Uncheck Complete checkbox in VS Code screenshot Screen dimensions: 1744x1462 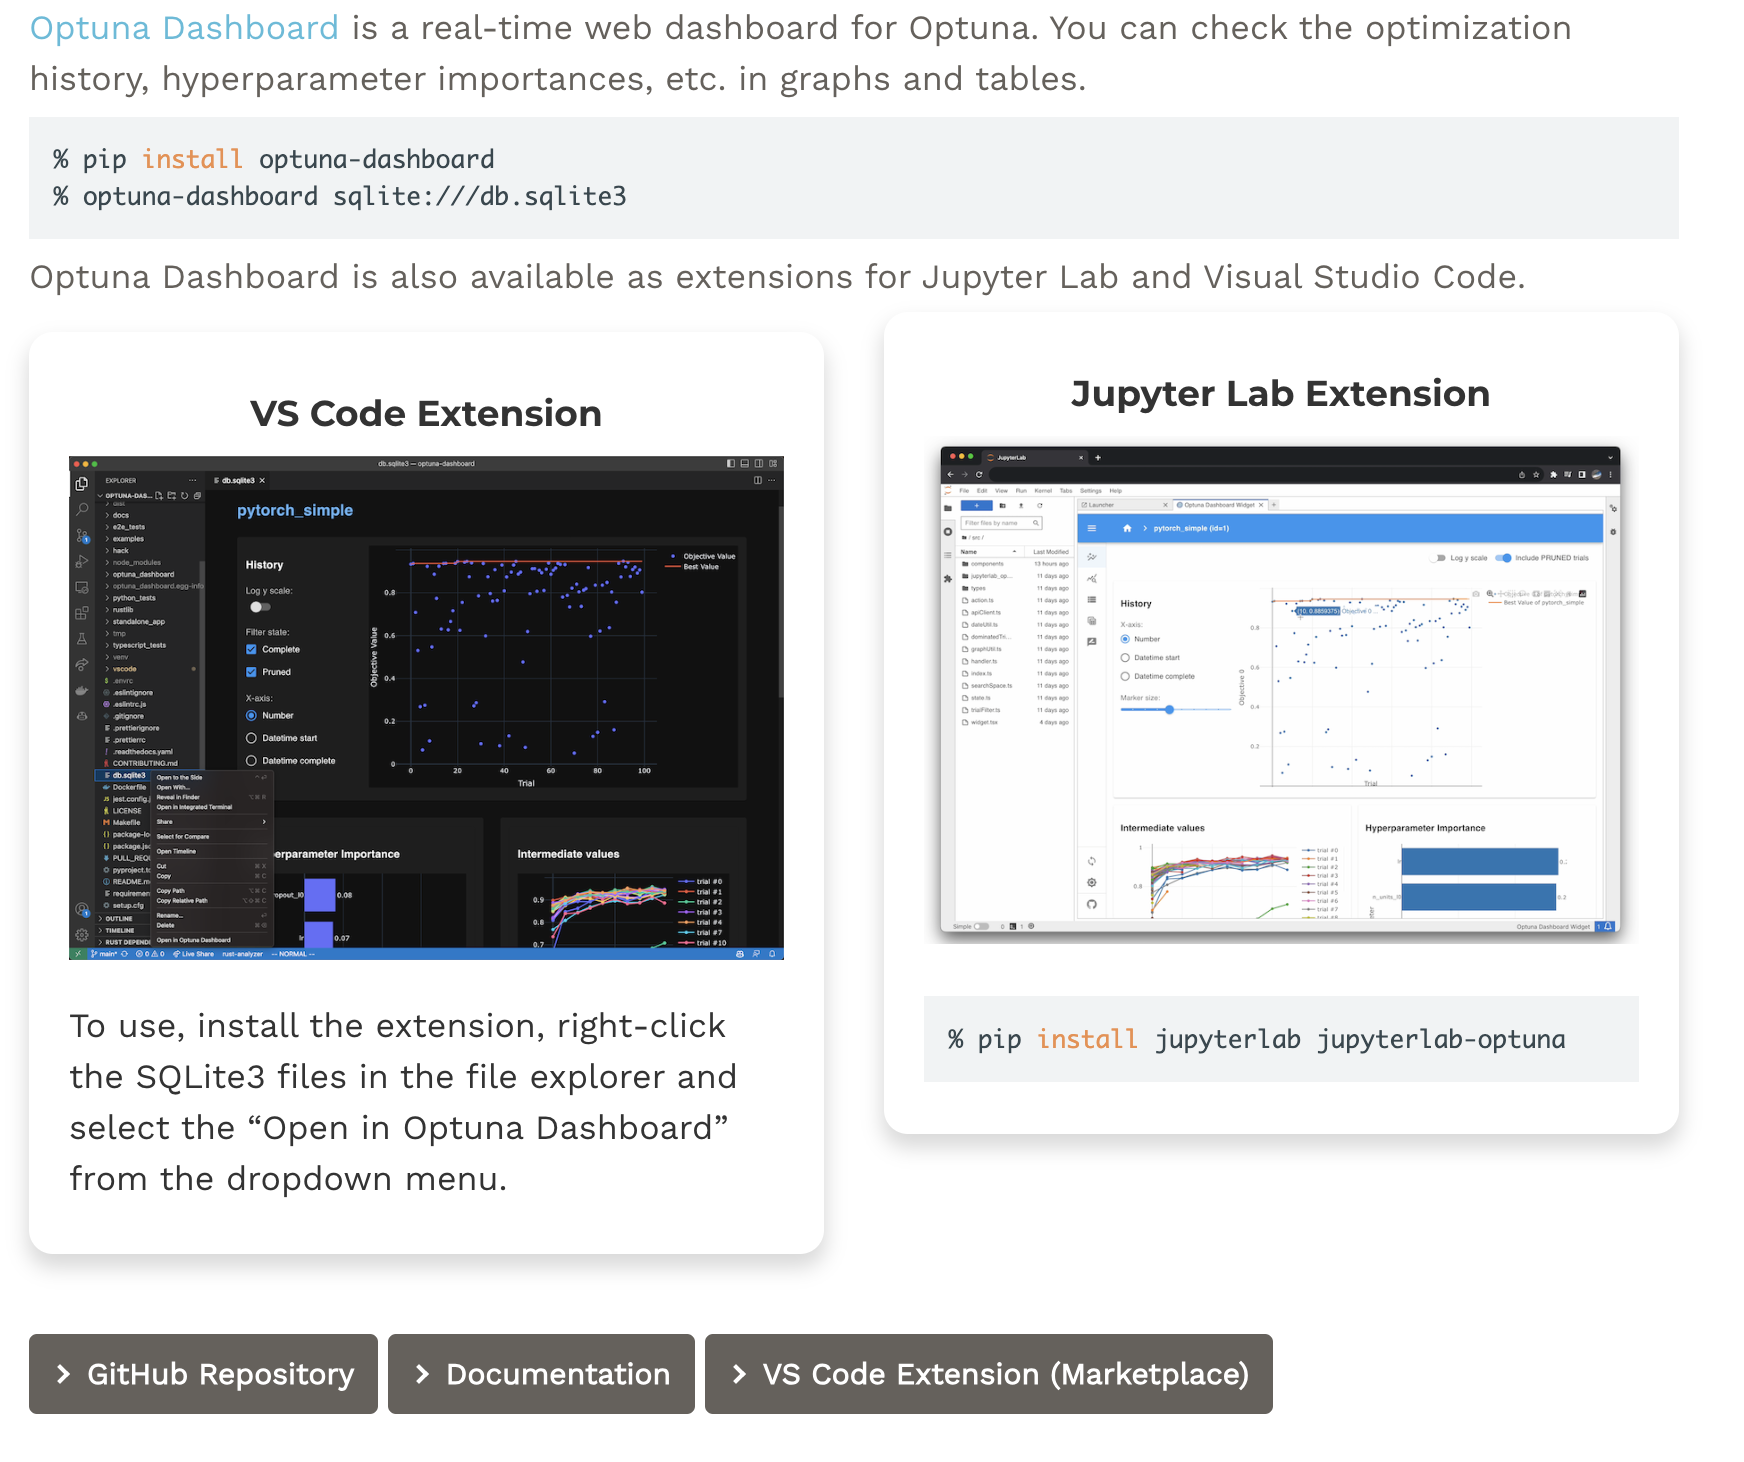(251, 649)
